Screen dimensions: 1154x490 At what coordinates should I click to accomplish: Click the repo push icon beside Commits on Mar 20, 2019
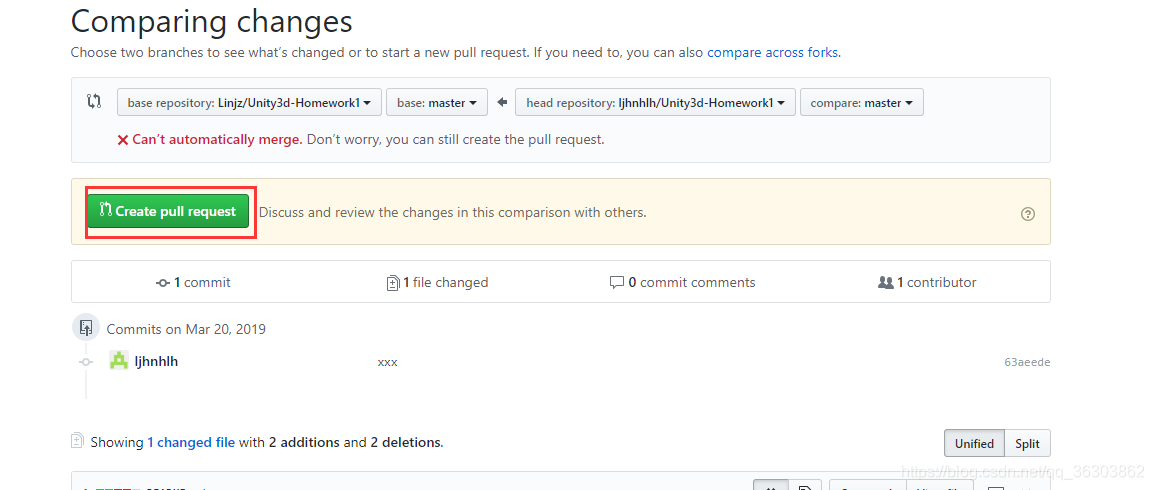pyautogui.click(x=86, y=327)
